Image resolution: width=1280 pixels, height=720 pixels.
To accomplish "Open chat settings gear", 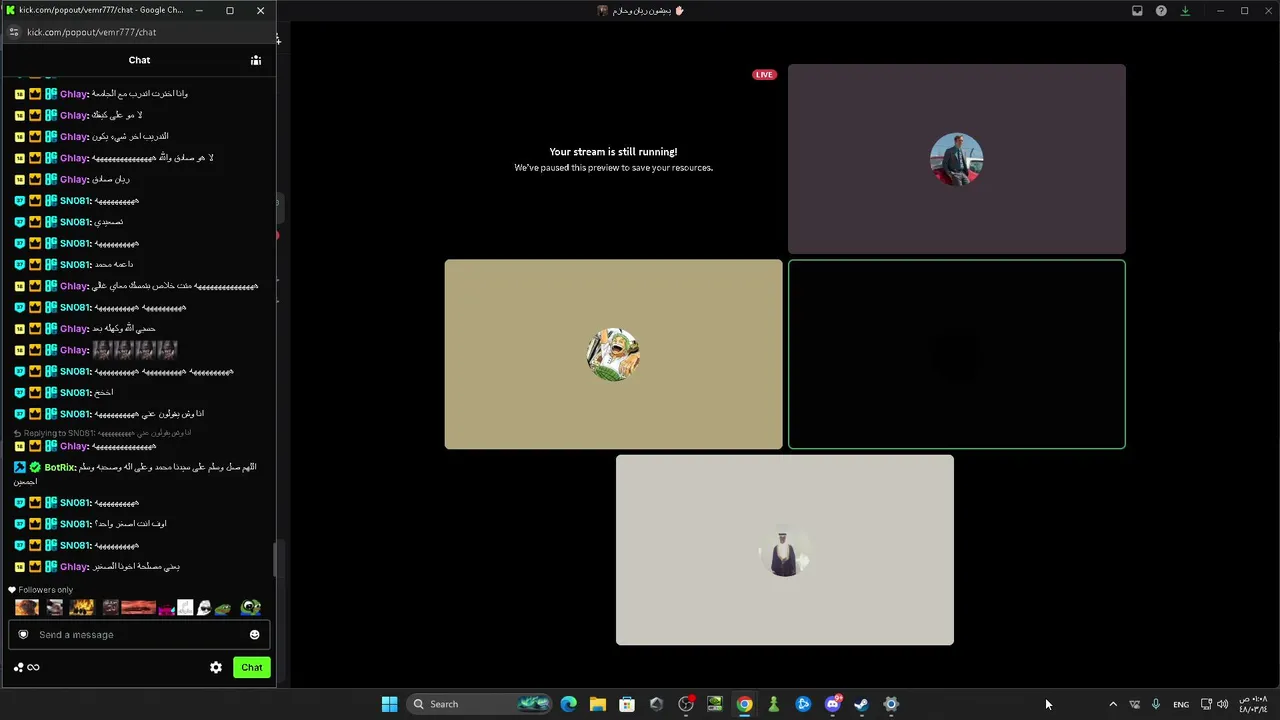I will point(216,667).
